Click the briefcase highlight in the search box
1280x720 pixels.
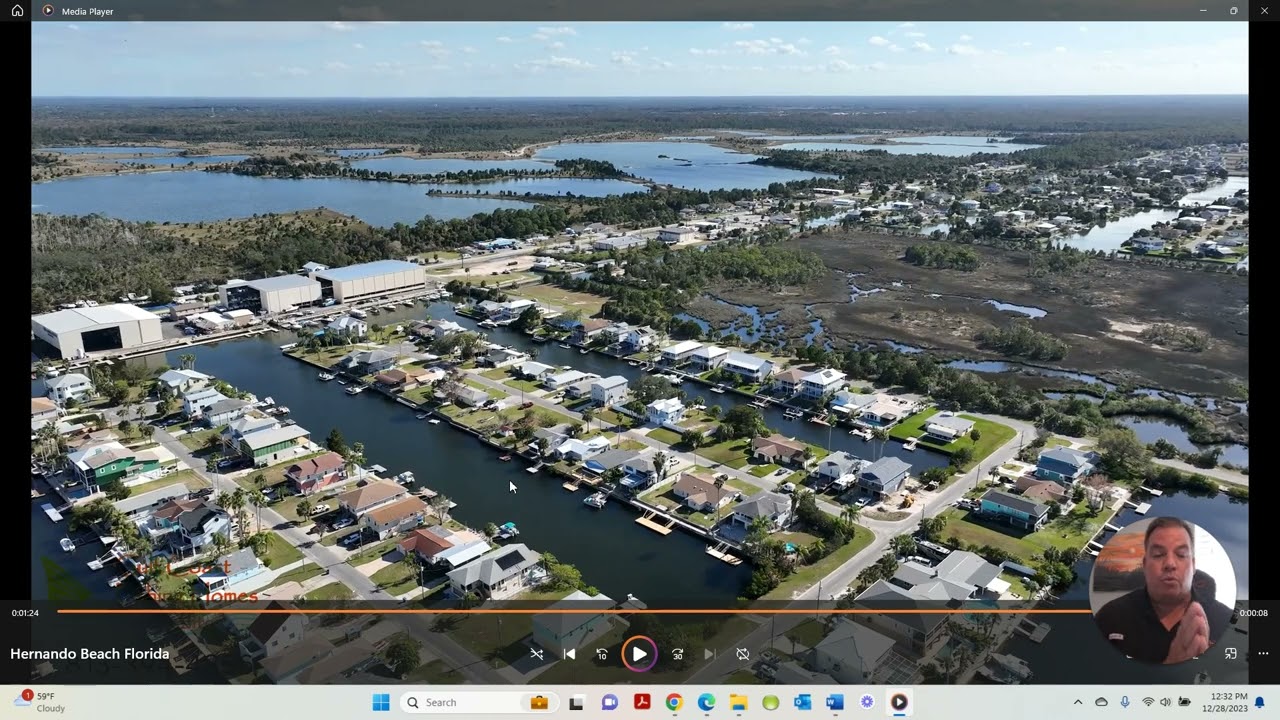[539, 703]
